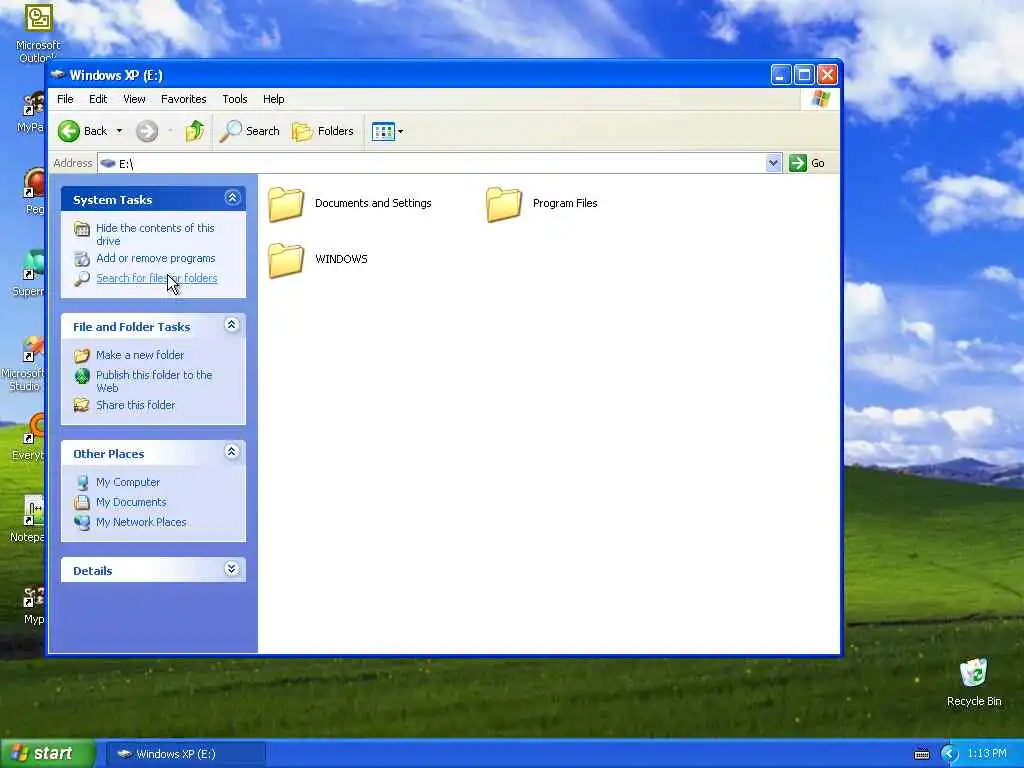Go to My Documents in Other Places
This screenshot has width=1024, height=768.
(131, 502)
